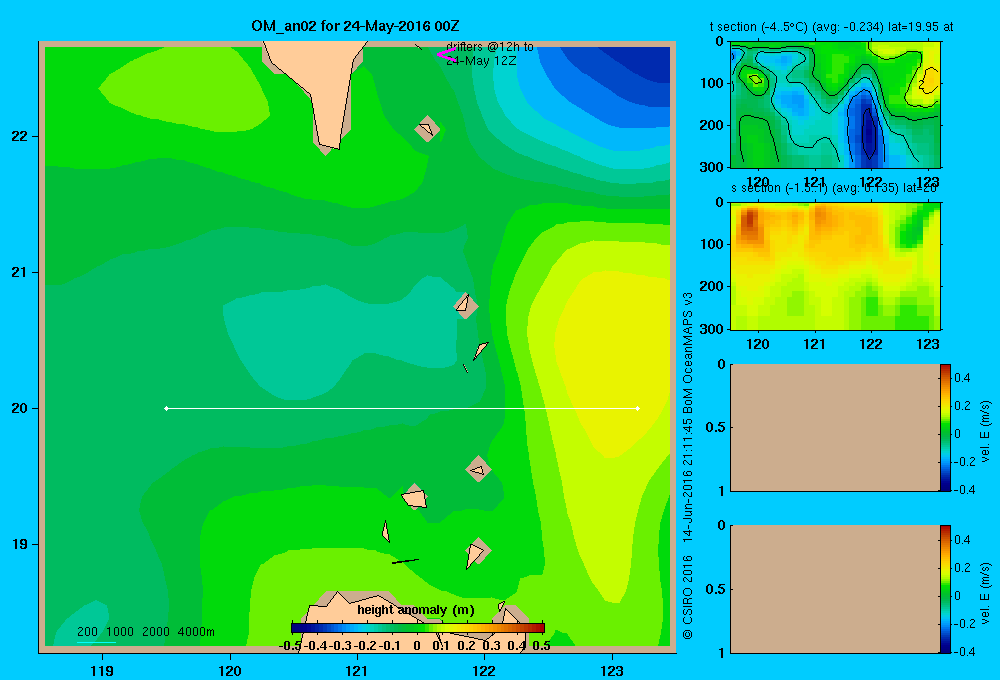Click the color bar of the lower vel. E panel
This screenshot has height=680, width=1000.
click(945, 589)
